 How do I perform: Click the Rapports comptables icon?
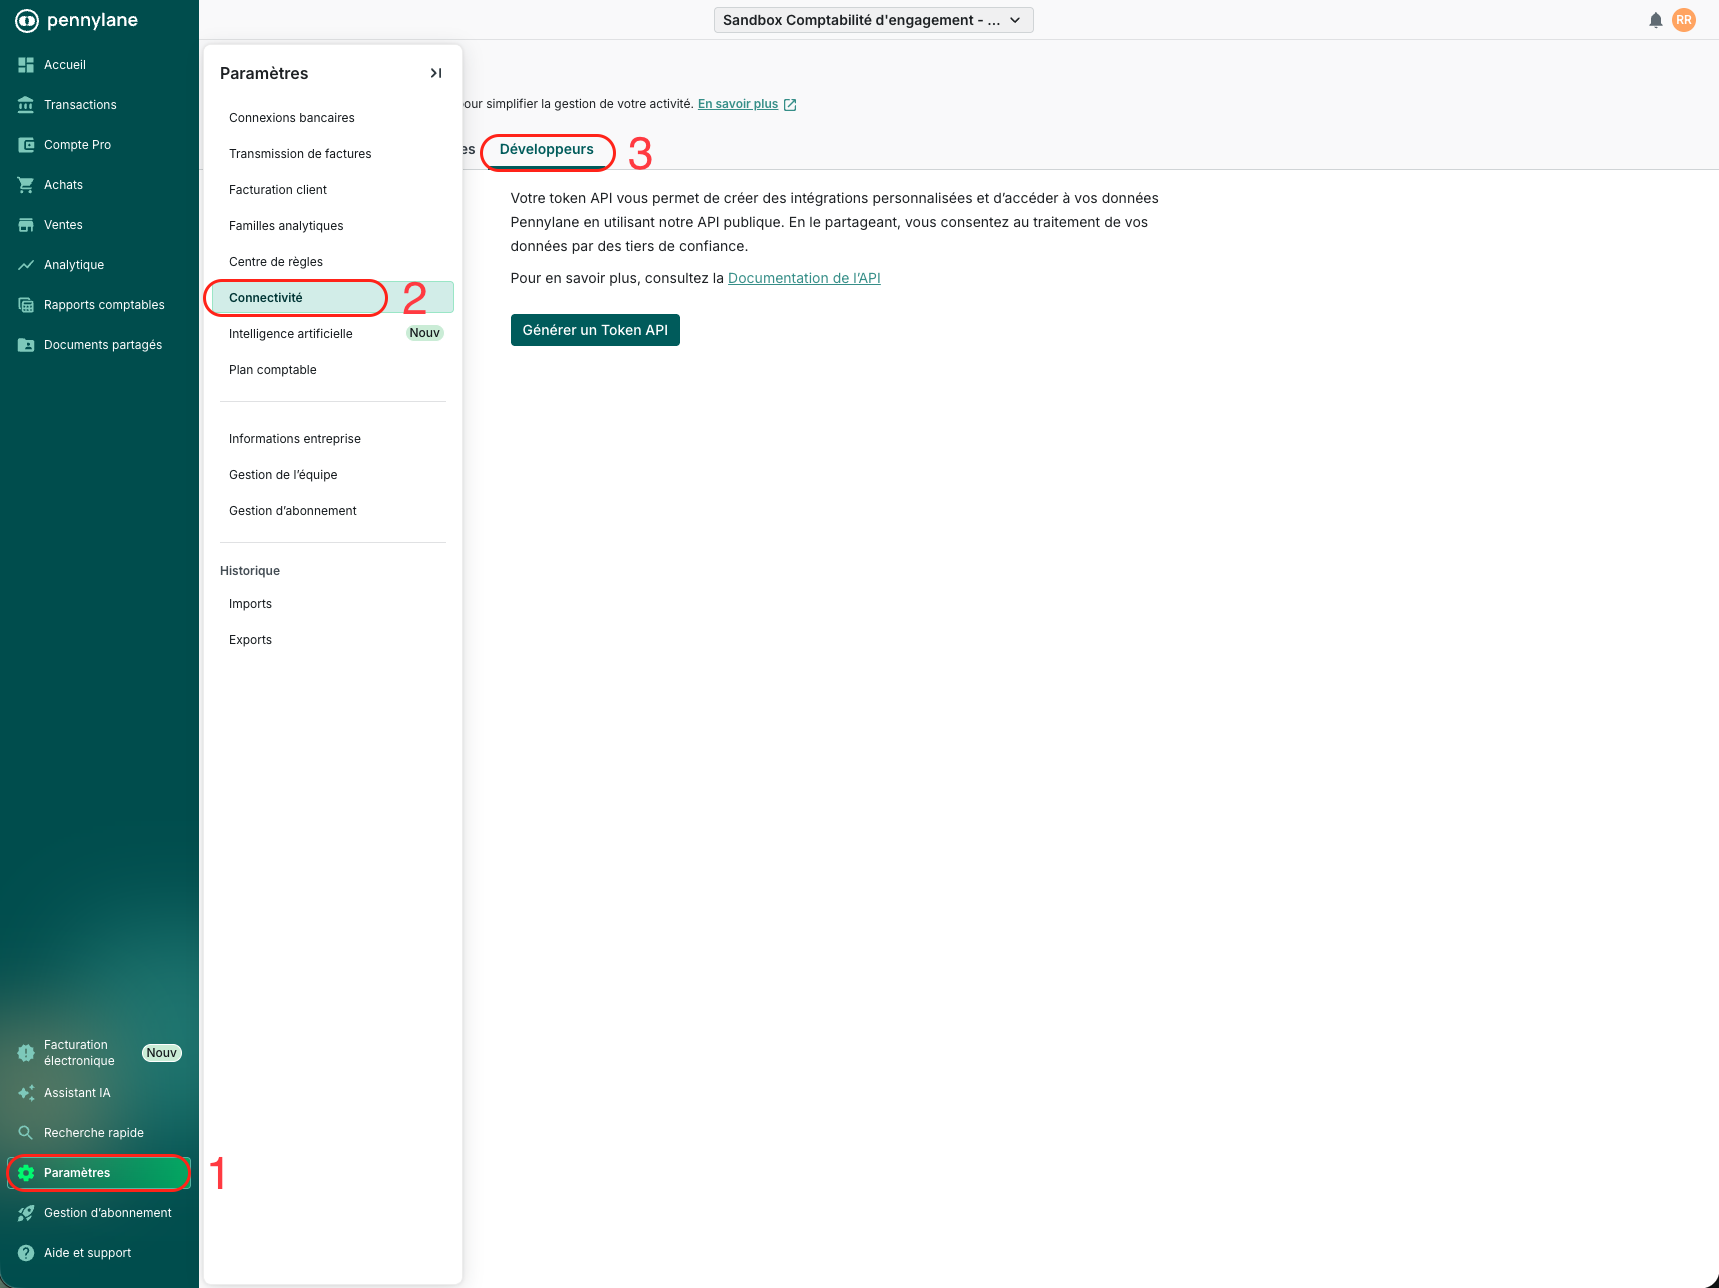[x=26, y=305]
